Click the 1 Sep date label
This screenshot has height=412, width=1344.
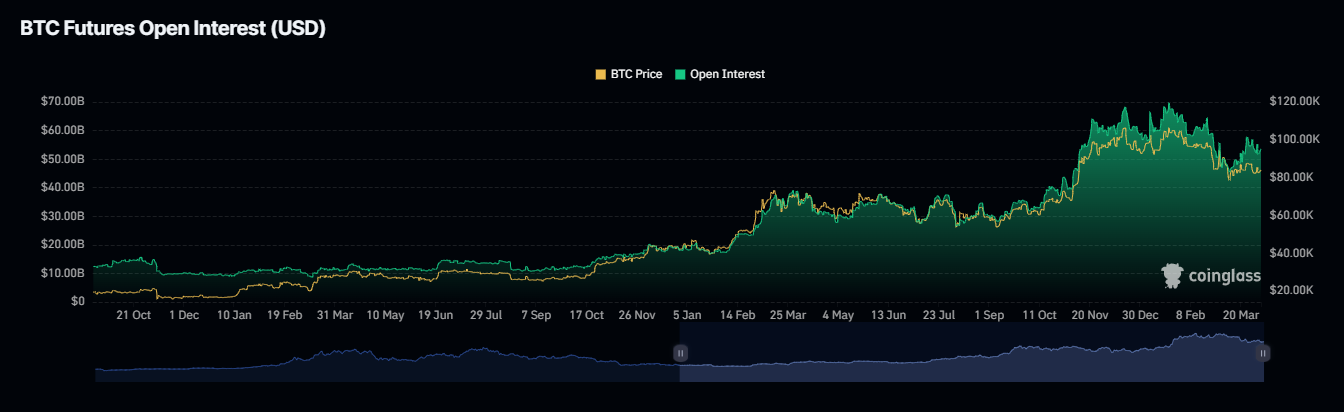point(989,315)
